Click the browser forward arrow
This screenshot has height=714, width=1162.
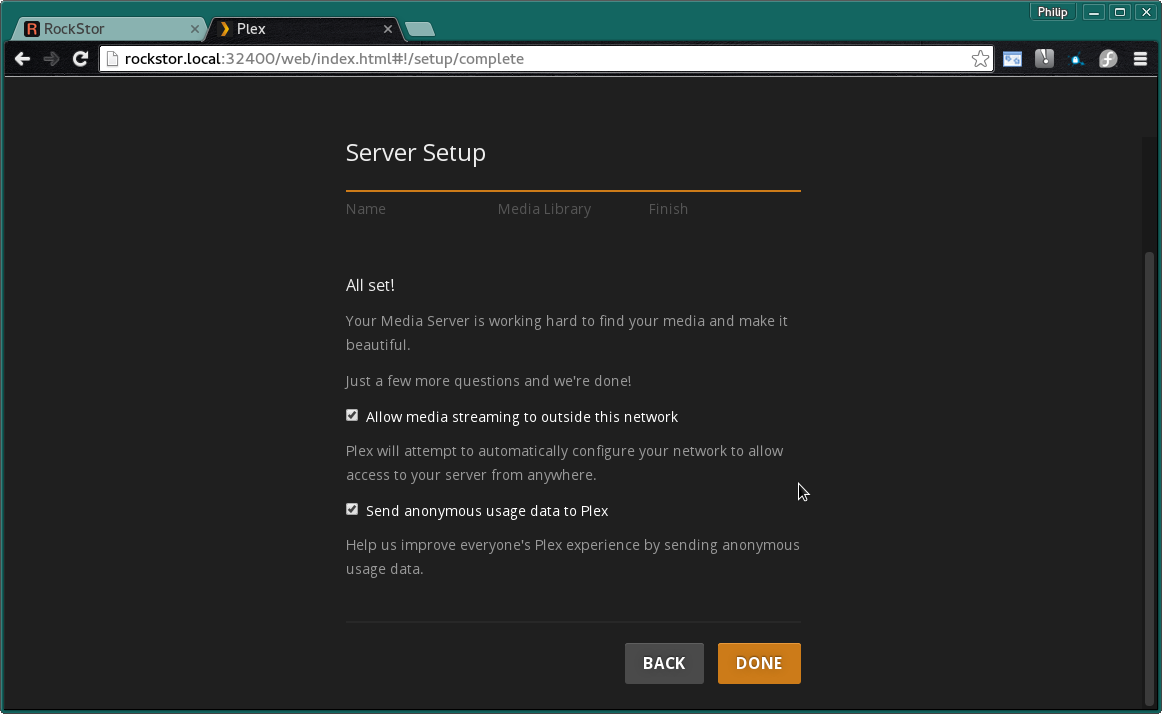pos(51,59)
